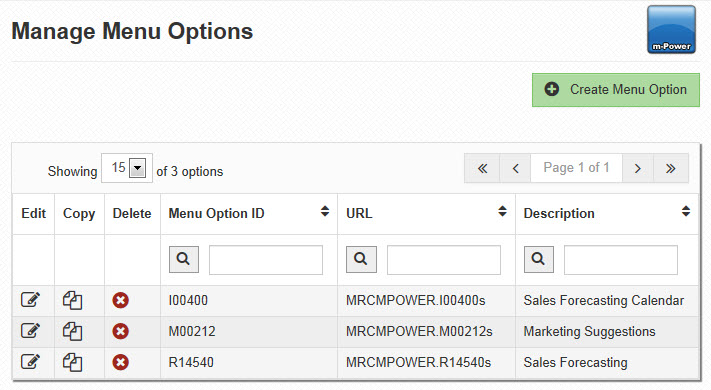Click the edit icon for I00400
The height and width of the screenshot is (390, 711).
30,300
